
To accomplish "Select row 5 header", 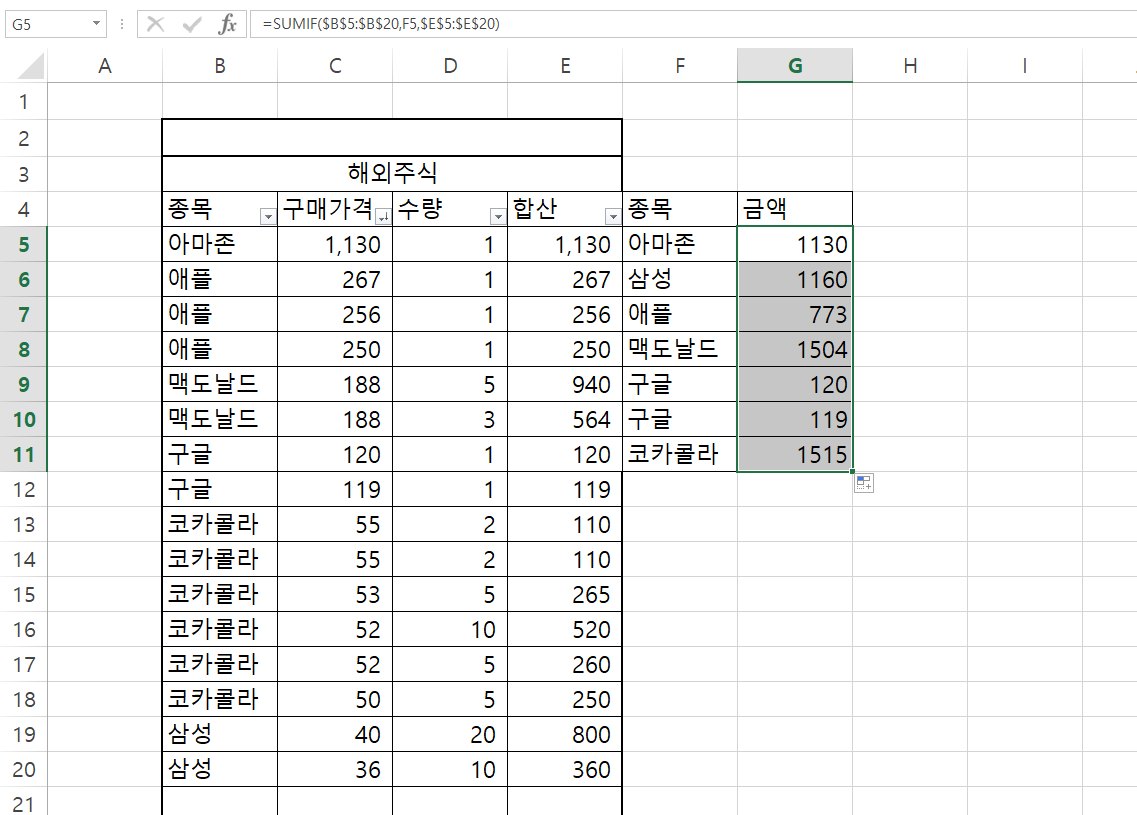I will point(24,244).
